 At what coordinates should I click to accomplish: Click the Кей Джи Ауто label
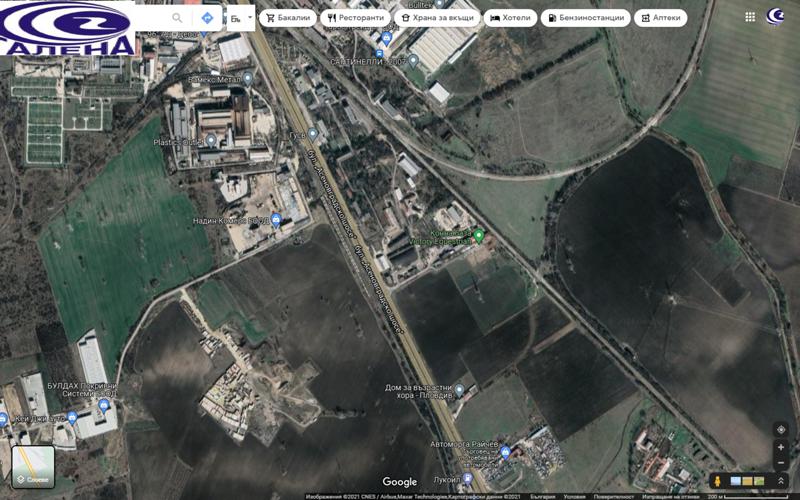coord(39,419)
